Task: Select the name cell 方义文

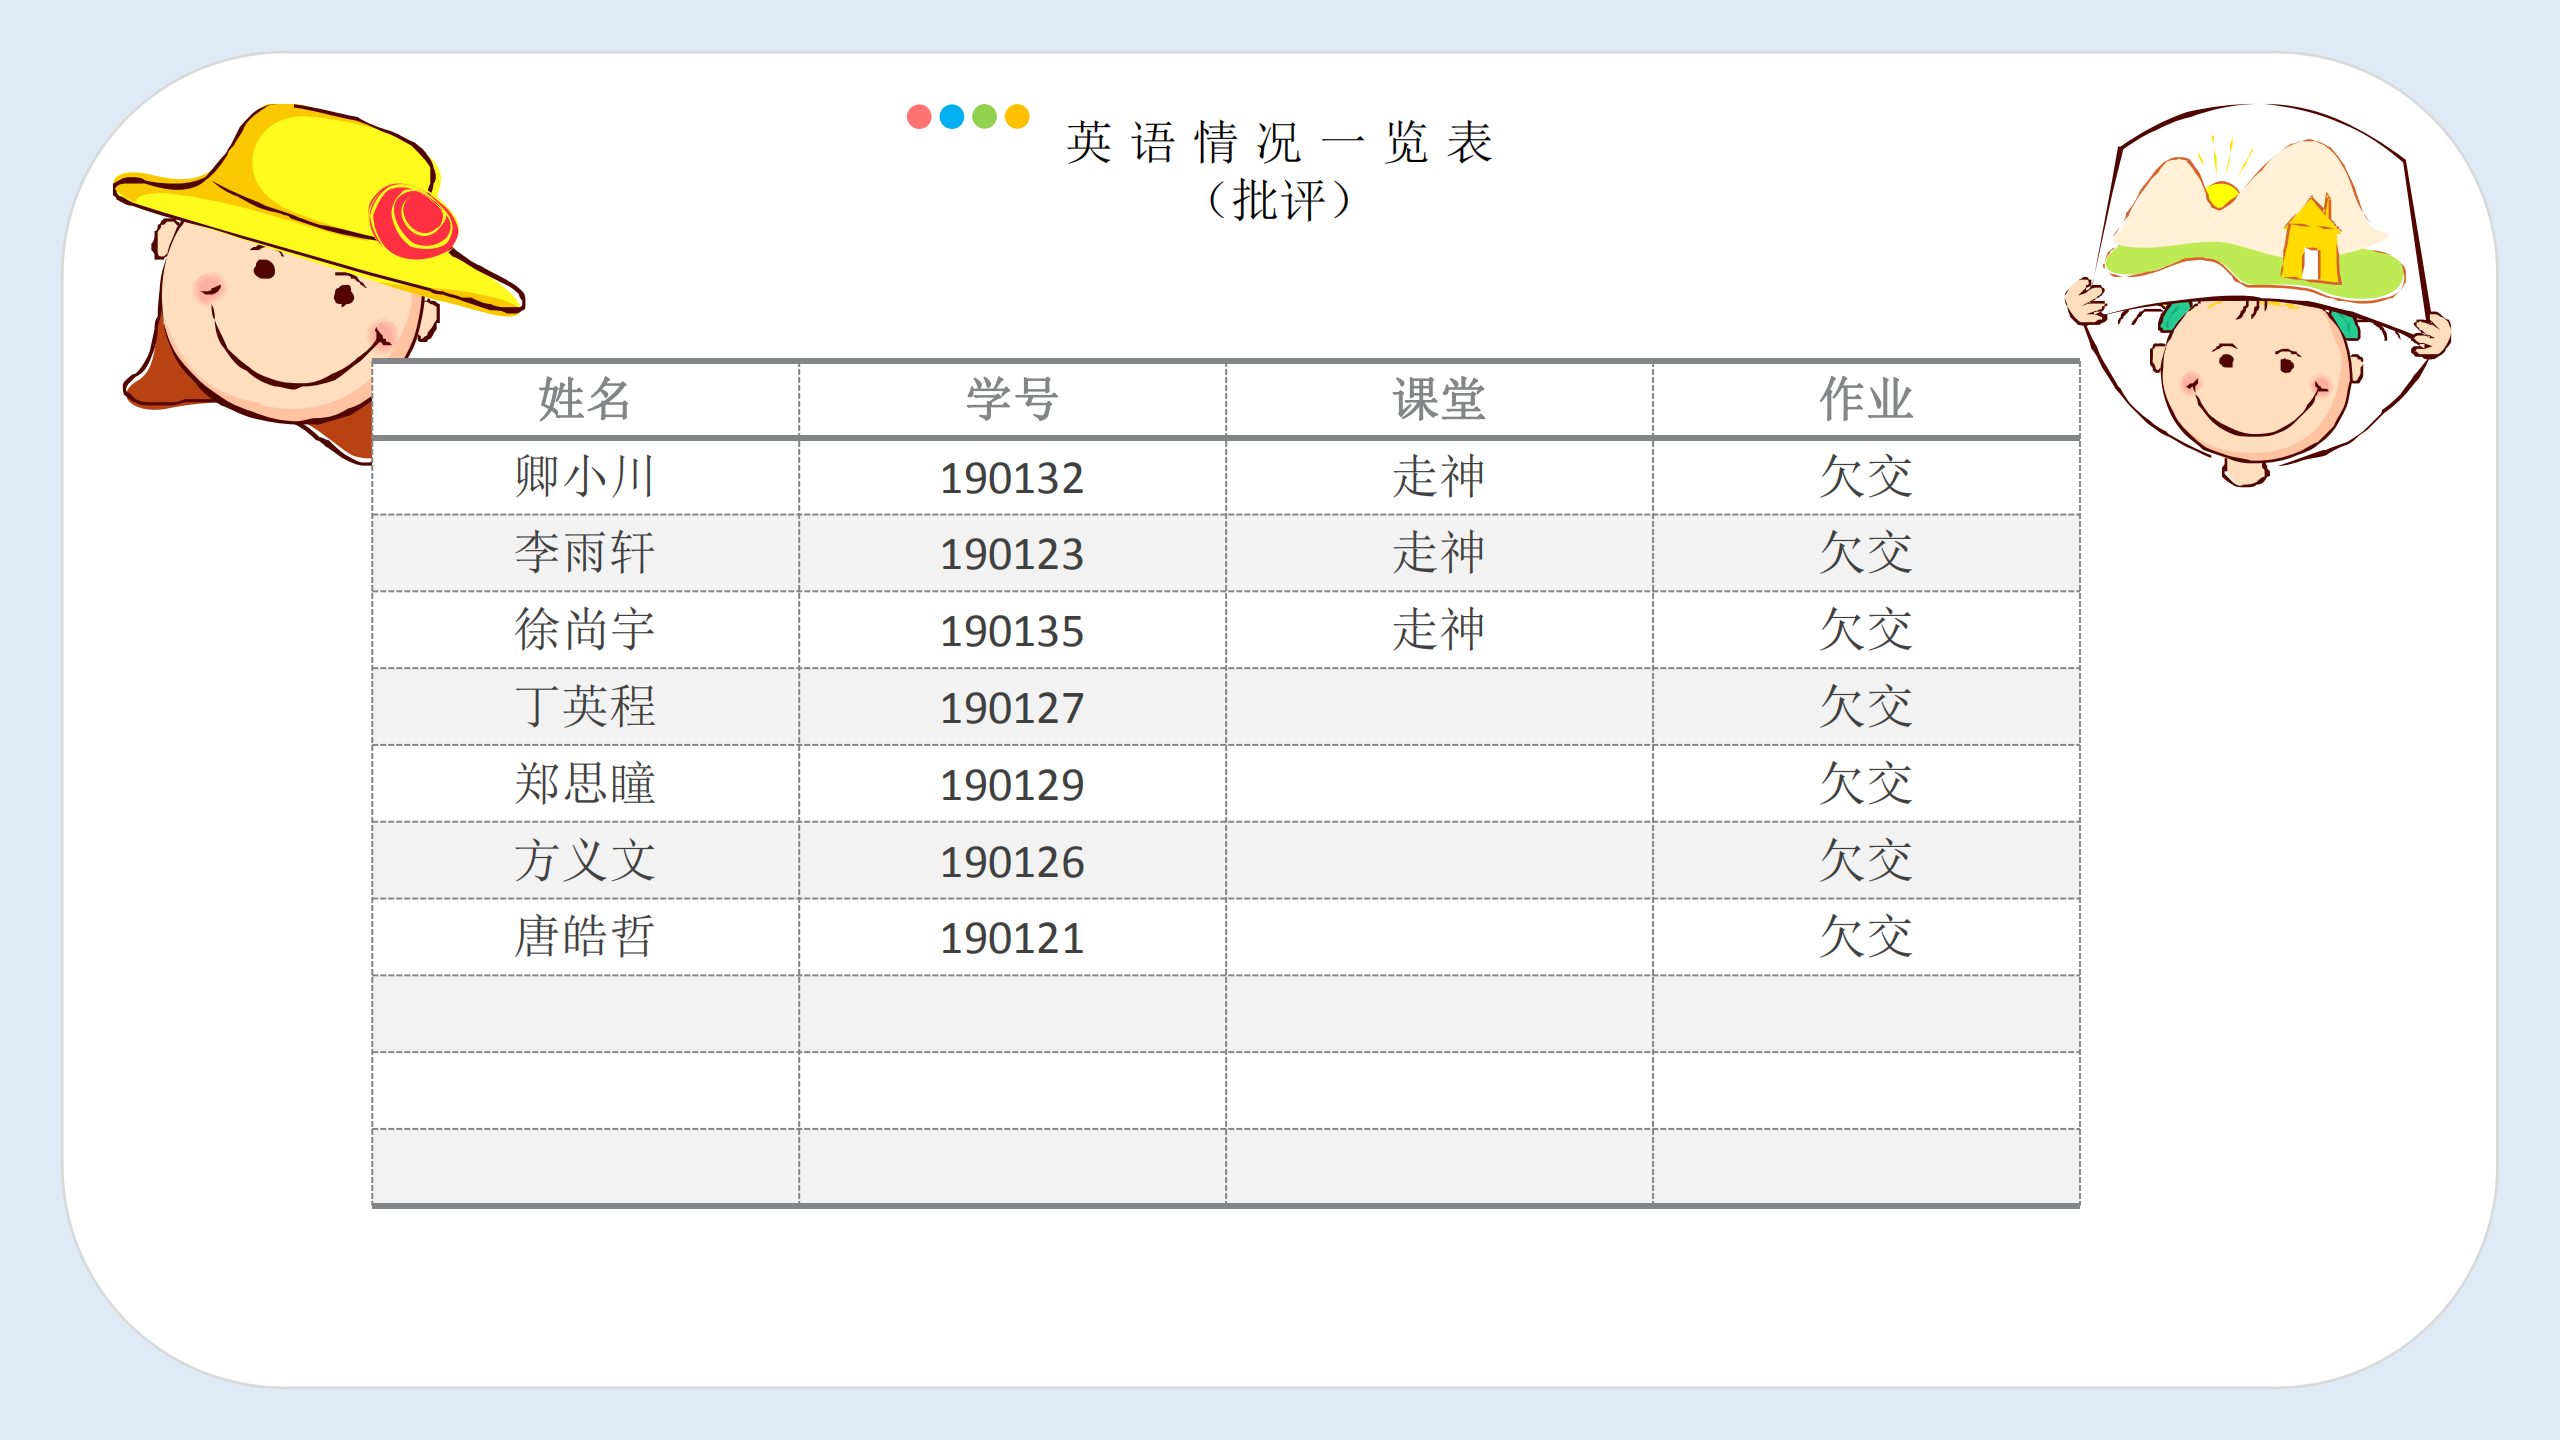Action: pos(585,861)
